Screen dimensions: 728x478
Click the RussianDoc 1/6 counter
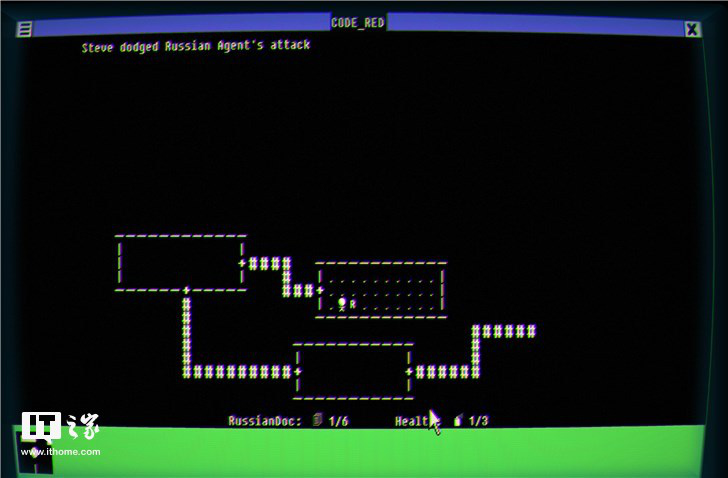point(338,421)
